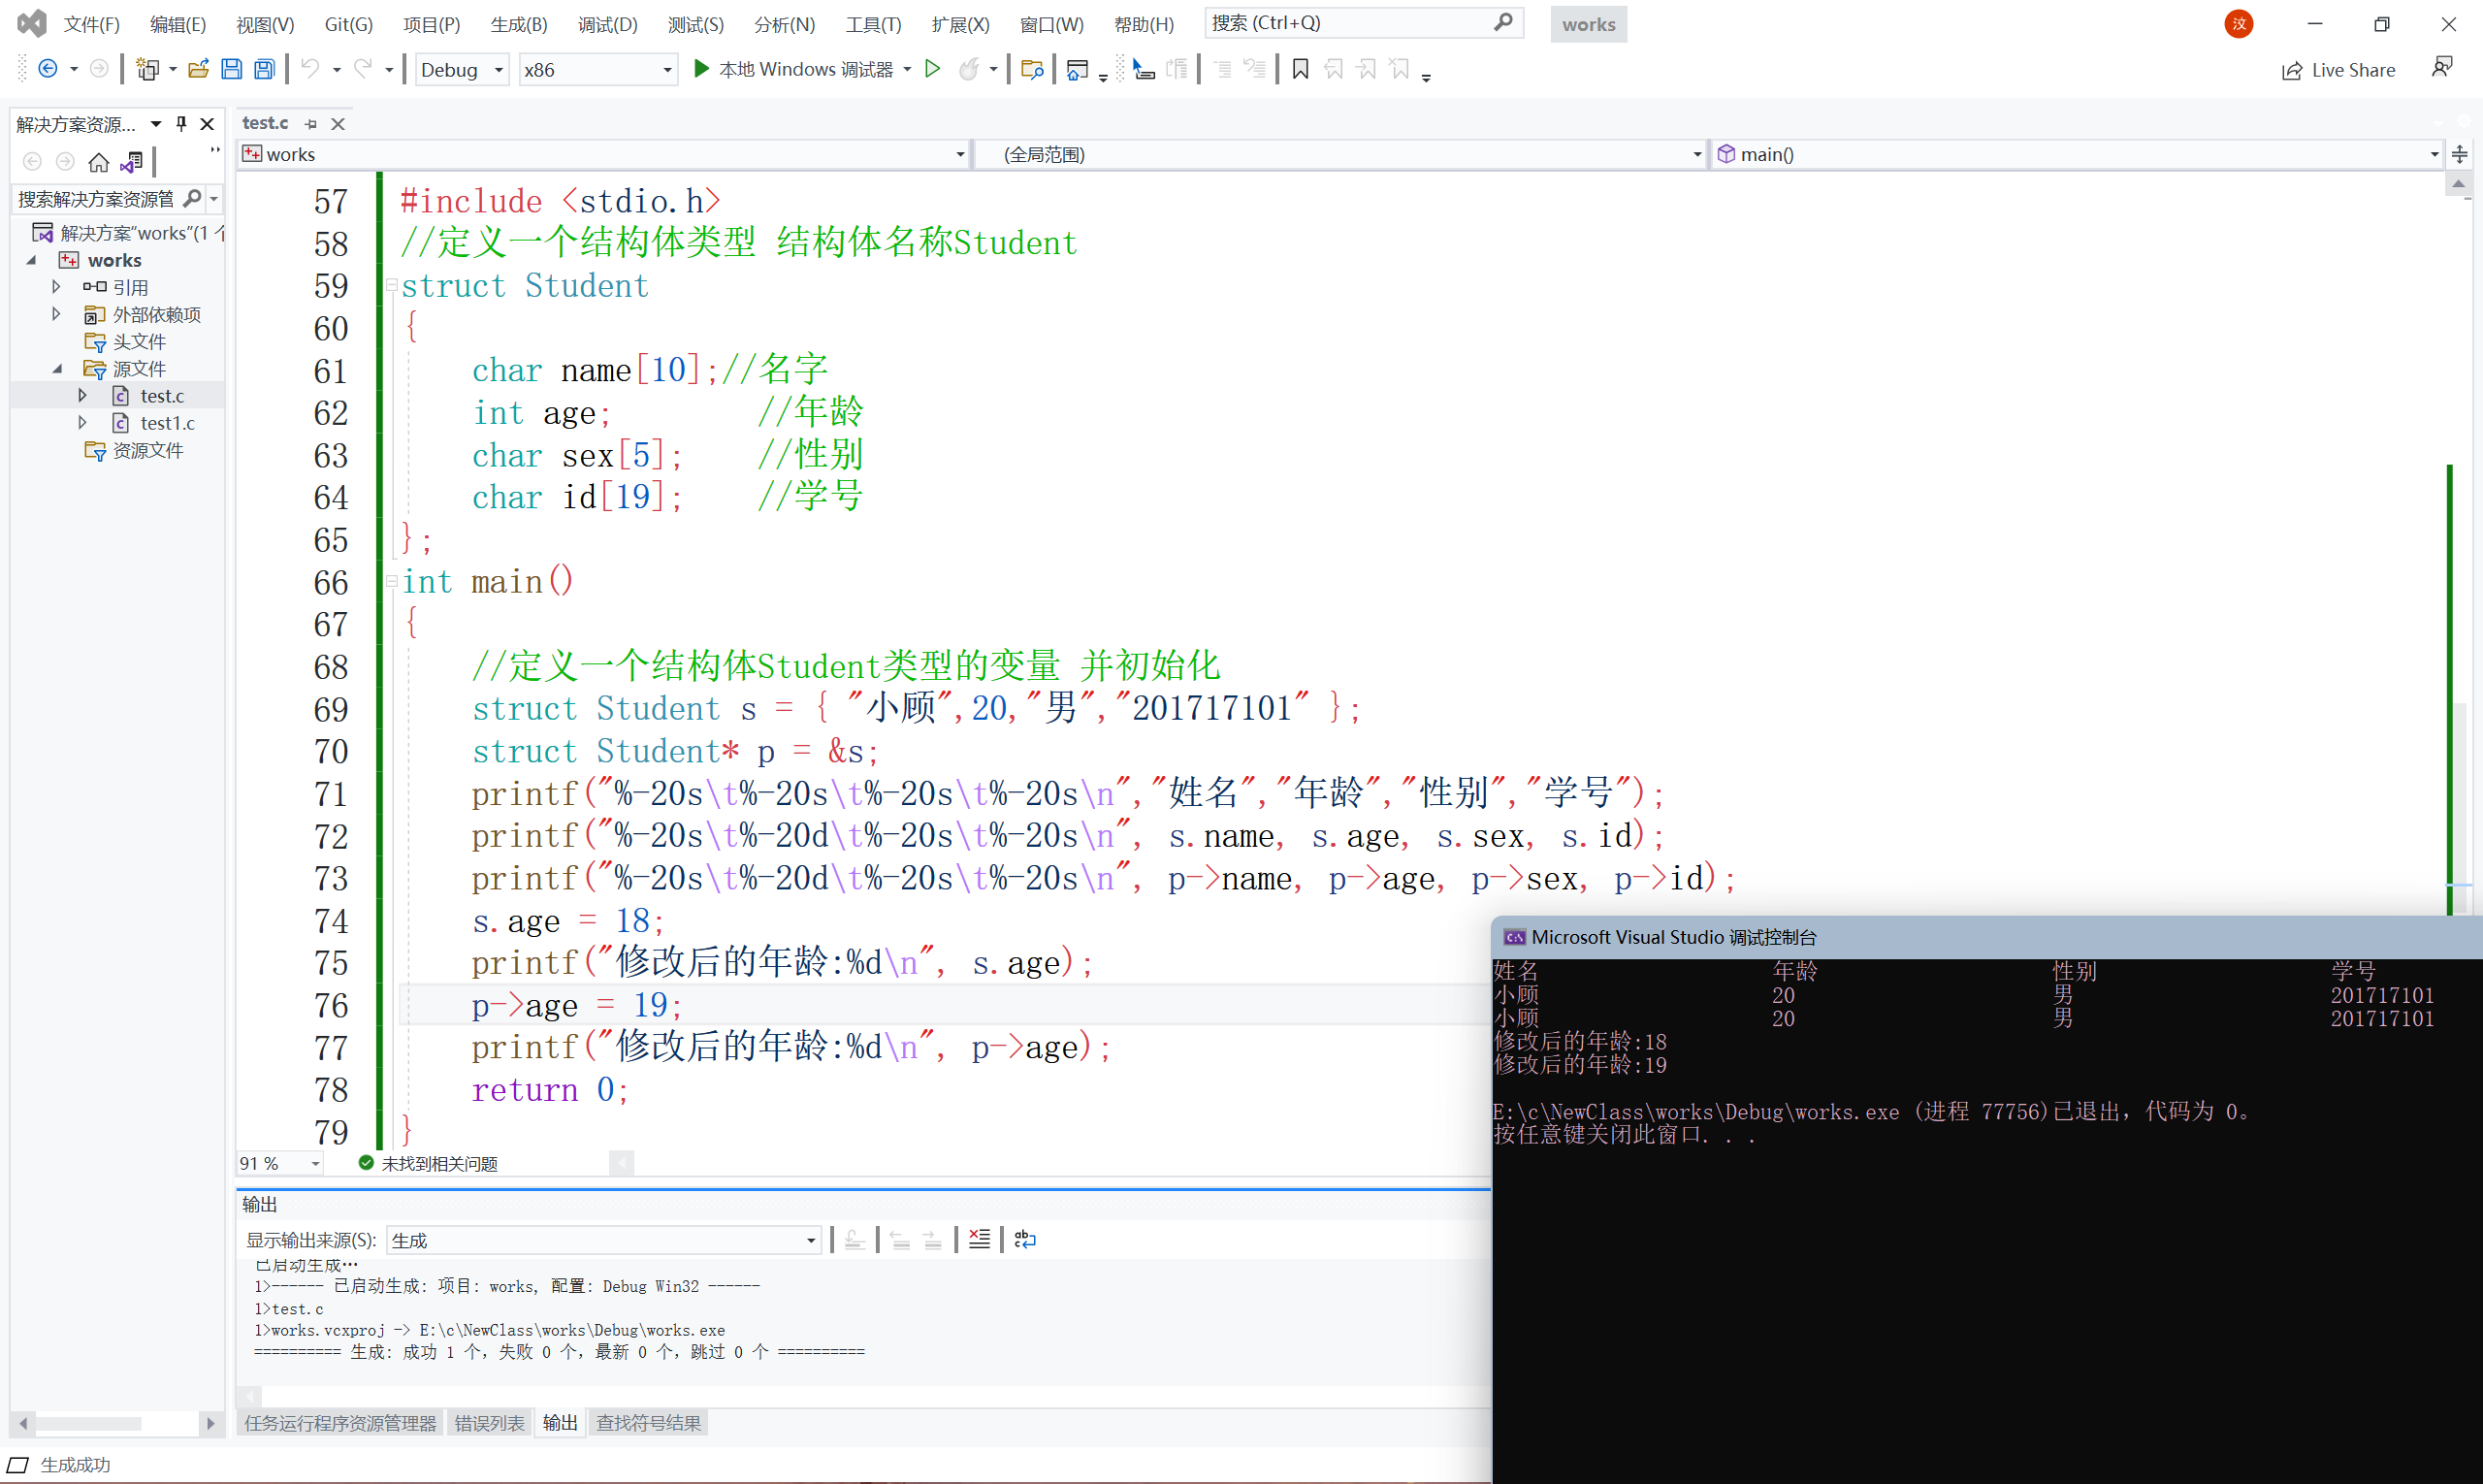Screen dimensions: 2483x1484
Task: Click the Live Share button
Action: coord(2338,70)
